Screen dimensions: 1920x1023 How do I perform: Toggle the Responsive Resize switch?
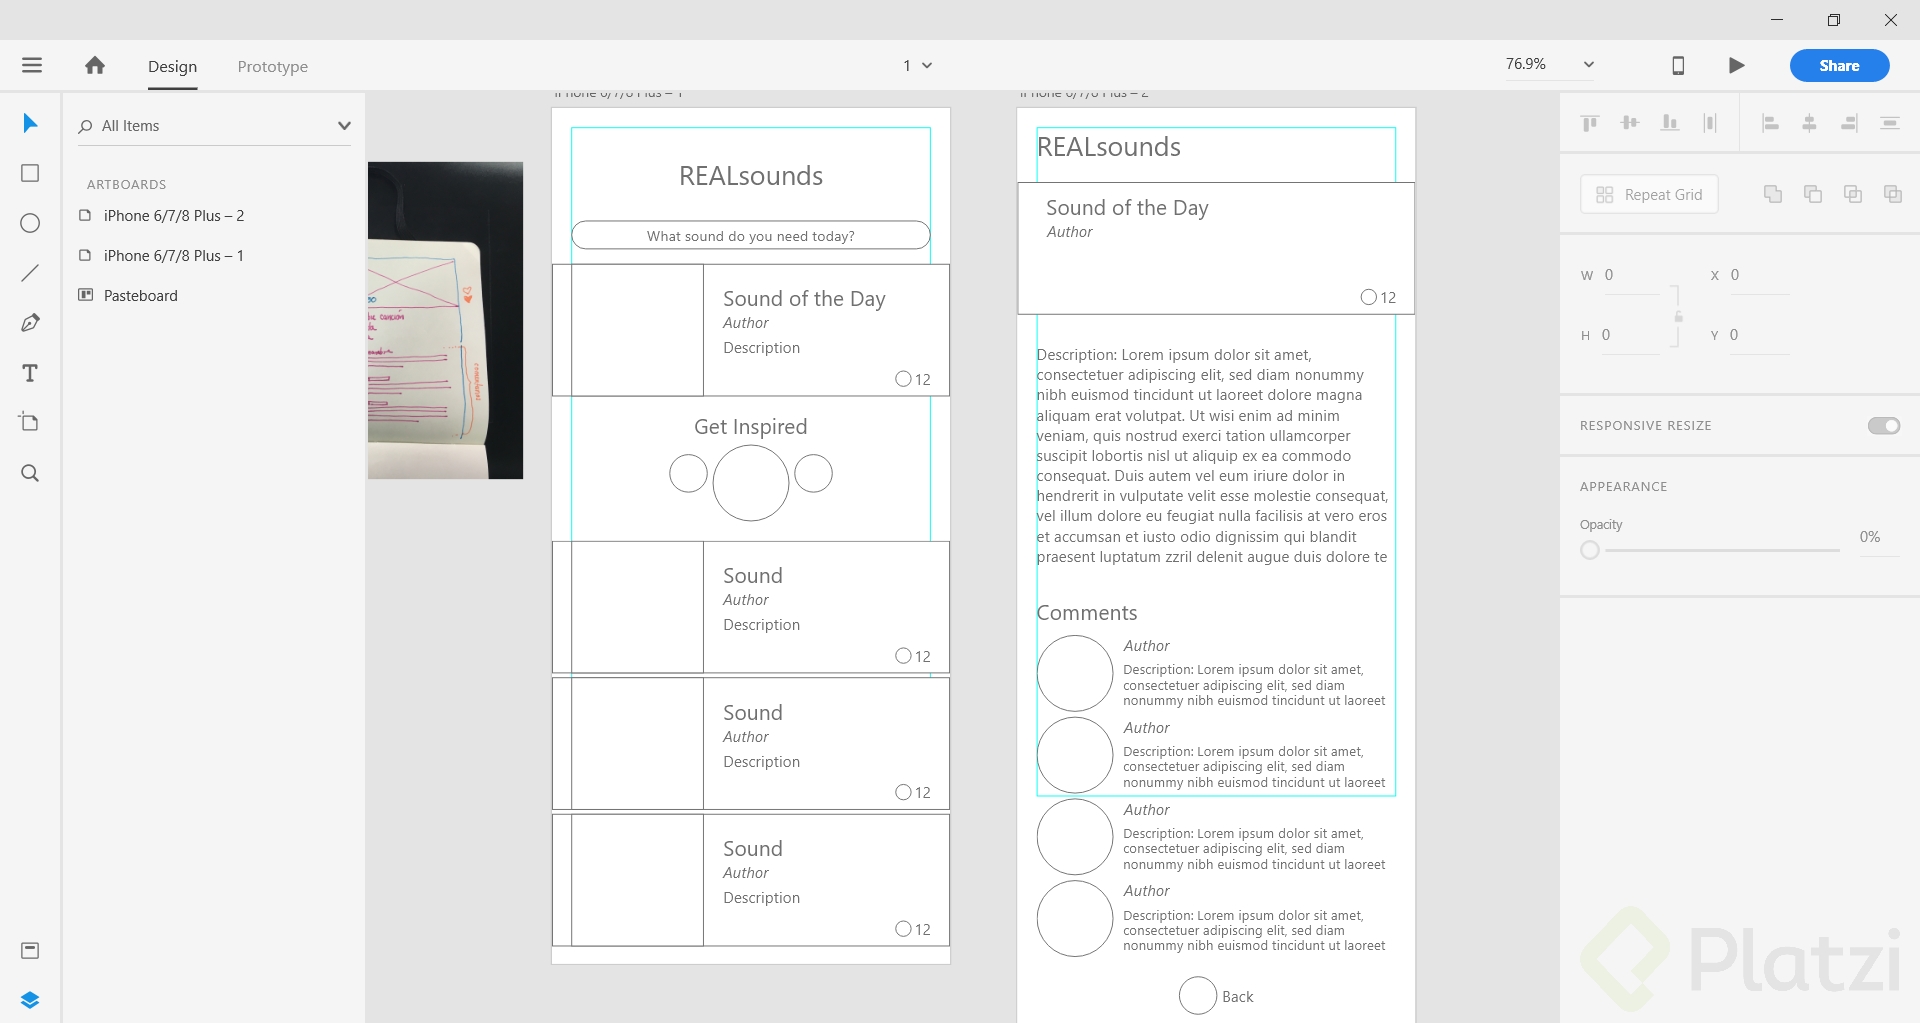(1884, 426)
